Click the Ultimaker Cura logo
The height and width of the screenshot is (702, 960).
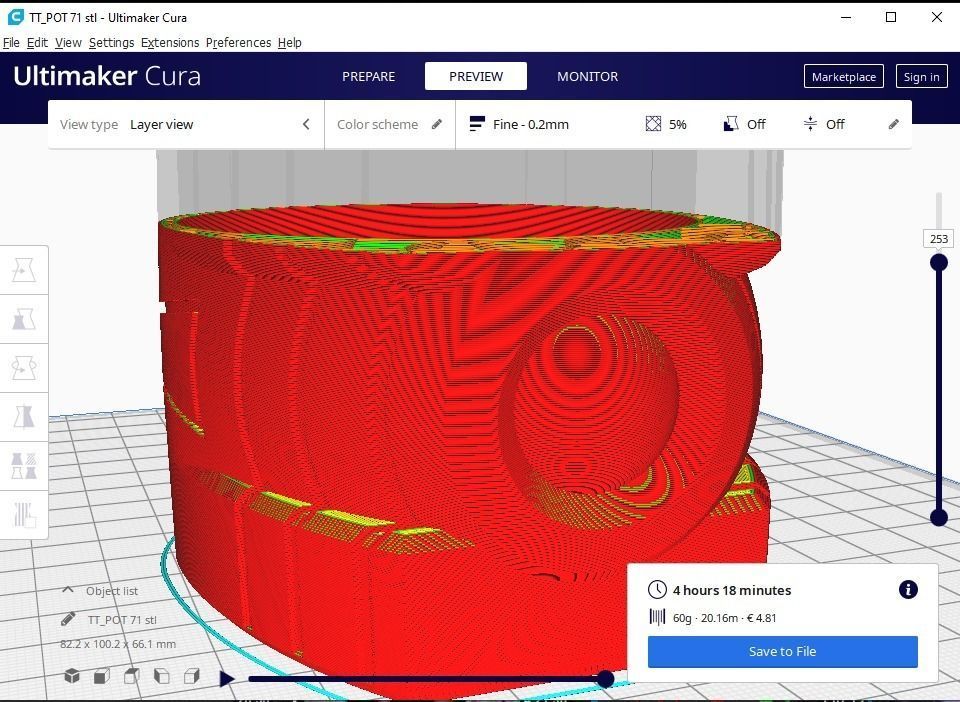107,76
